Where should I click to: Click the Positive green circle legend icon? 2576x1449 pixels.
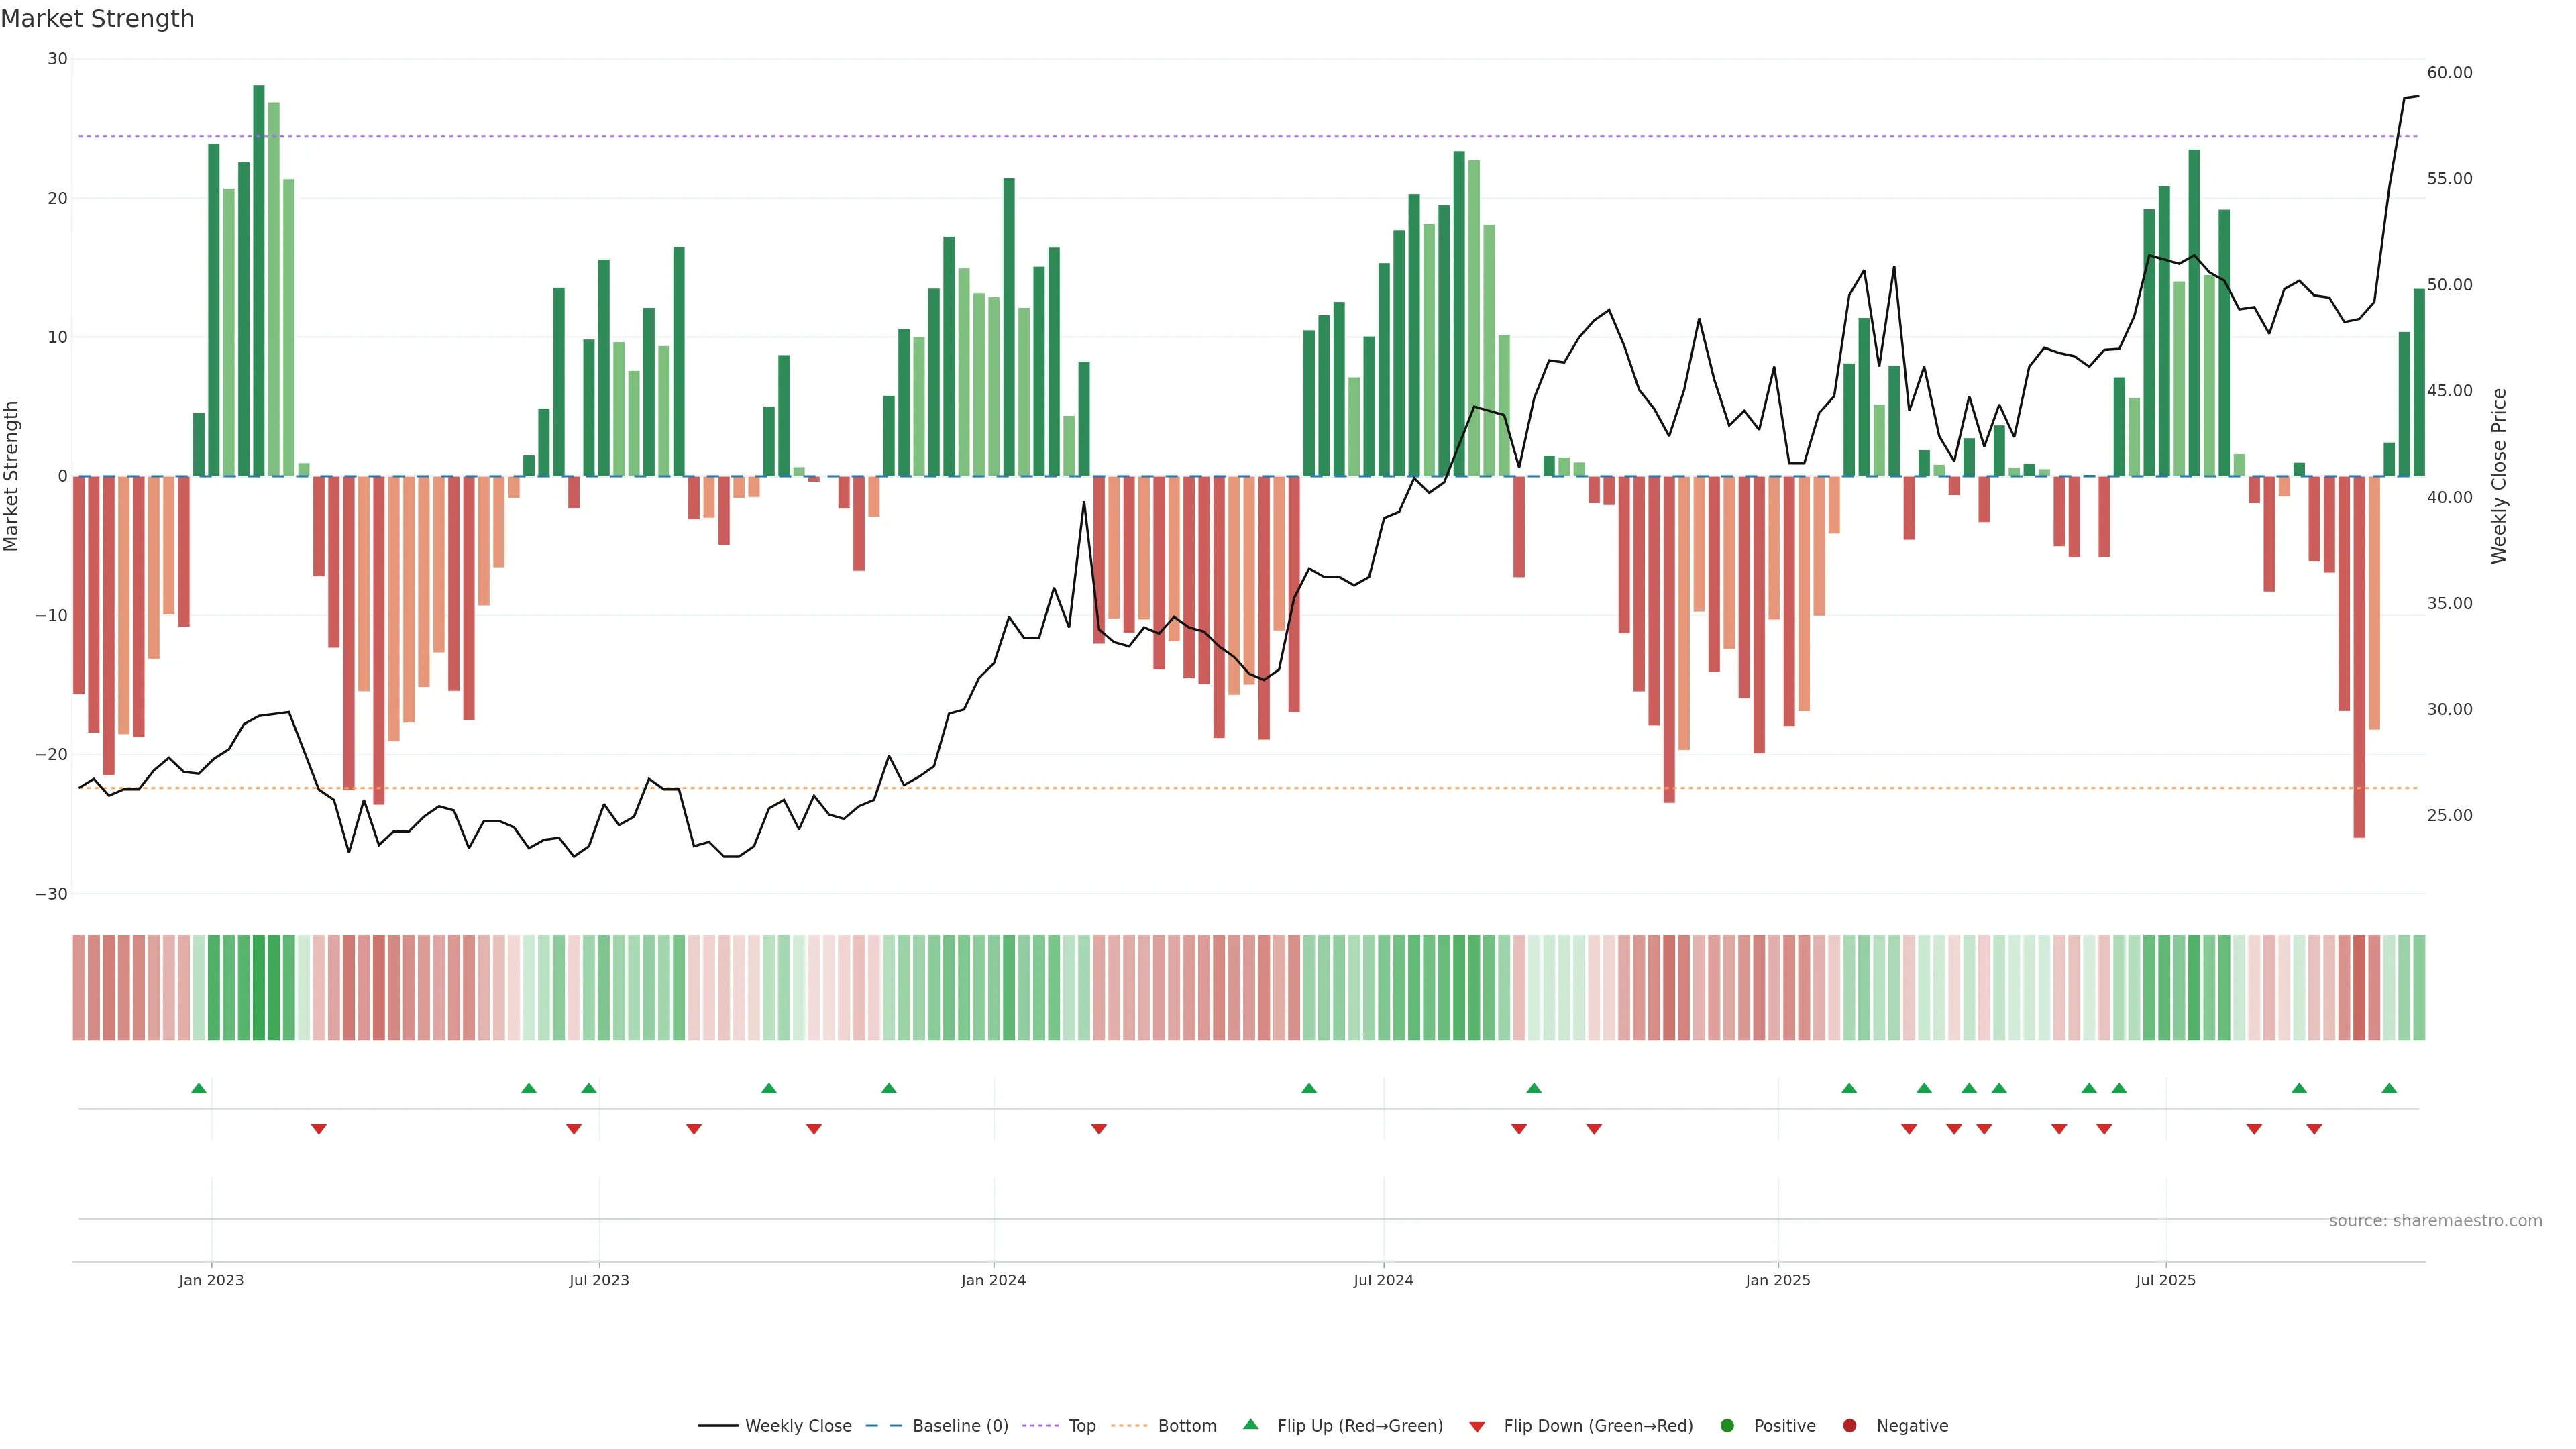(x=1727, y=1425)
